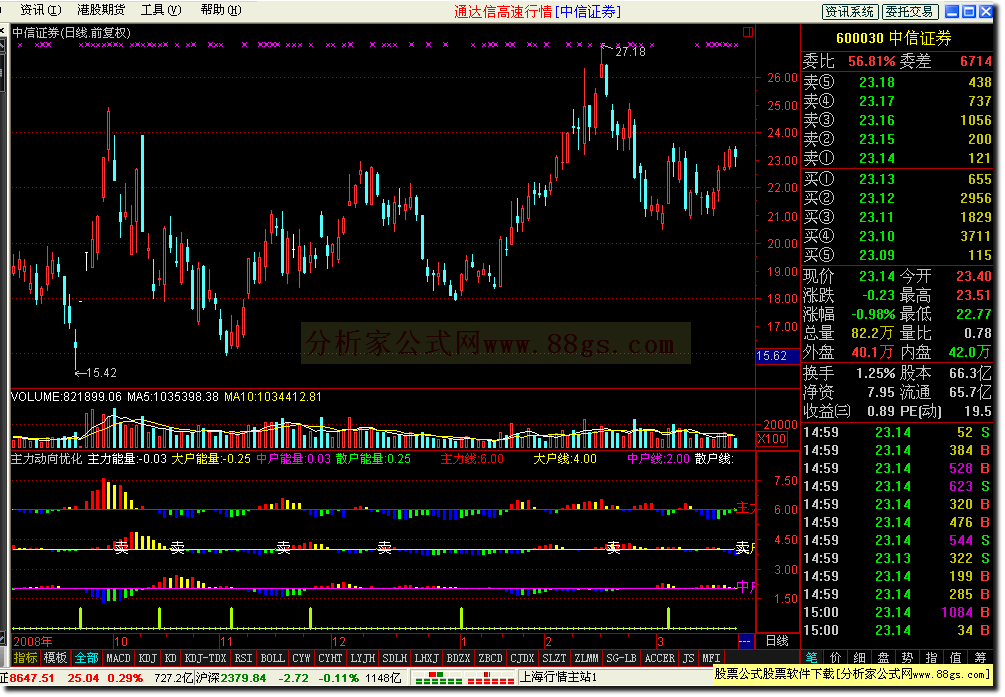
Task: Open the 港股期货 menu
Action: pyautogui.click(x=101, y=10)
